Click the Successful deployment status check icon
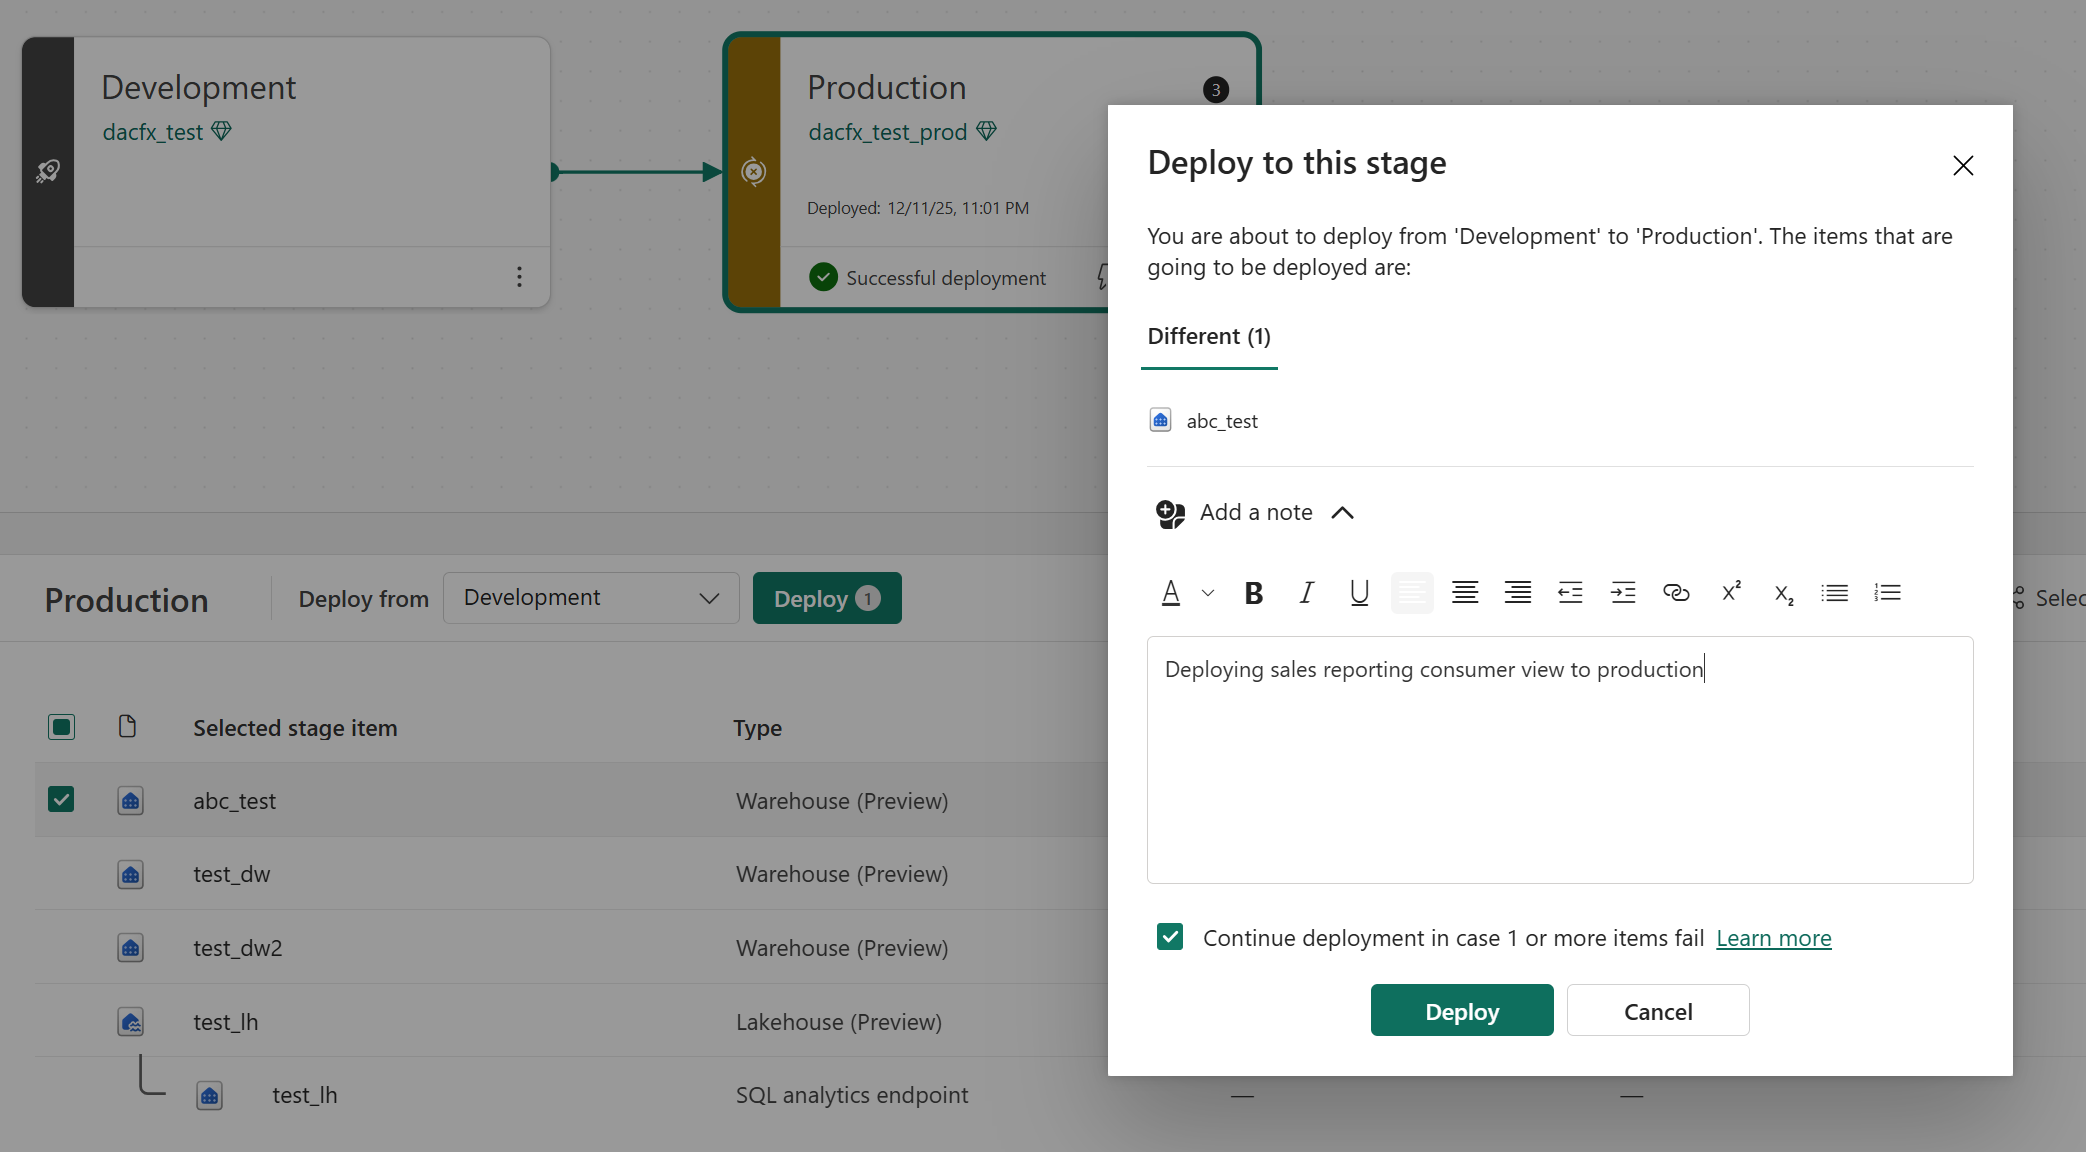Viewport: 2086px width, 1152px height. [823, 277]
